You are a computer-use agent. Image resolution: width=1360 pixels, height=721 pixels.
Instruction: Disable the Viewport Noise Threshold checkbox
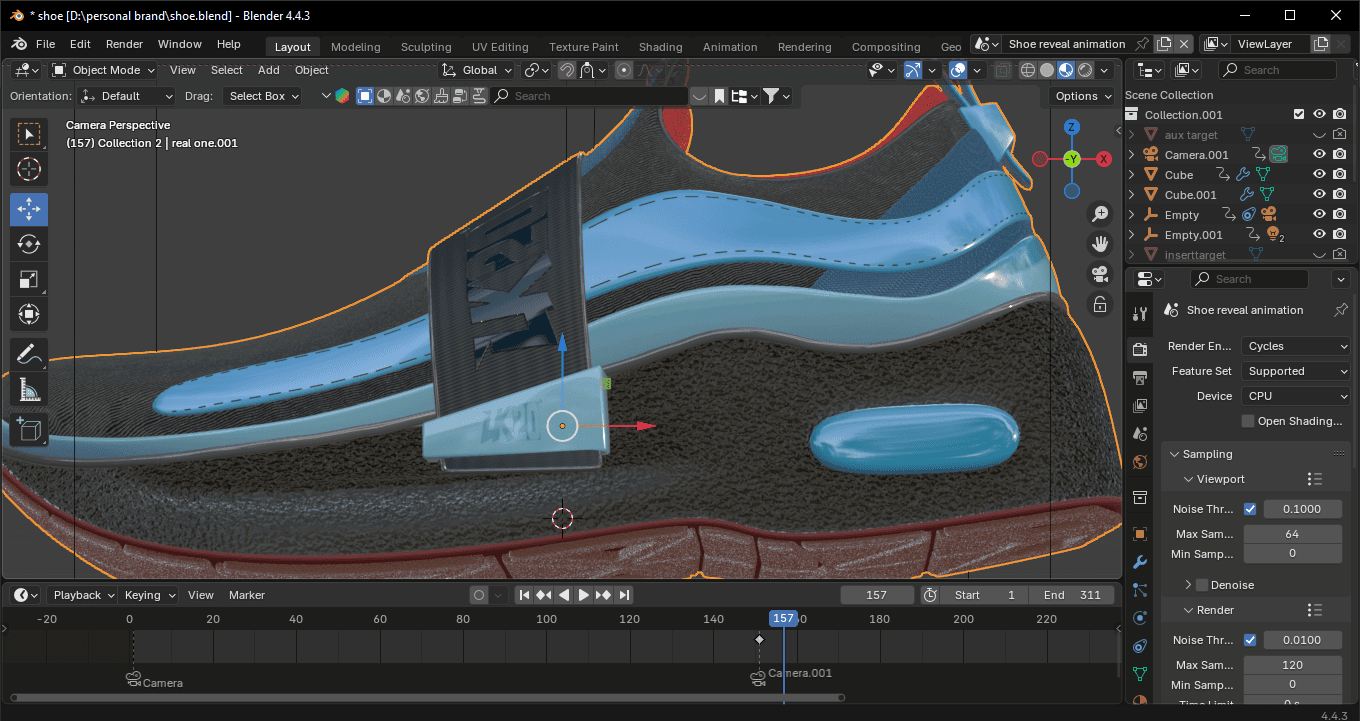1249,509
